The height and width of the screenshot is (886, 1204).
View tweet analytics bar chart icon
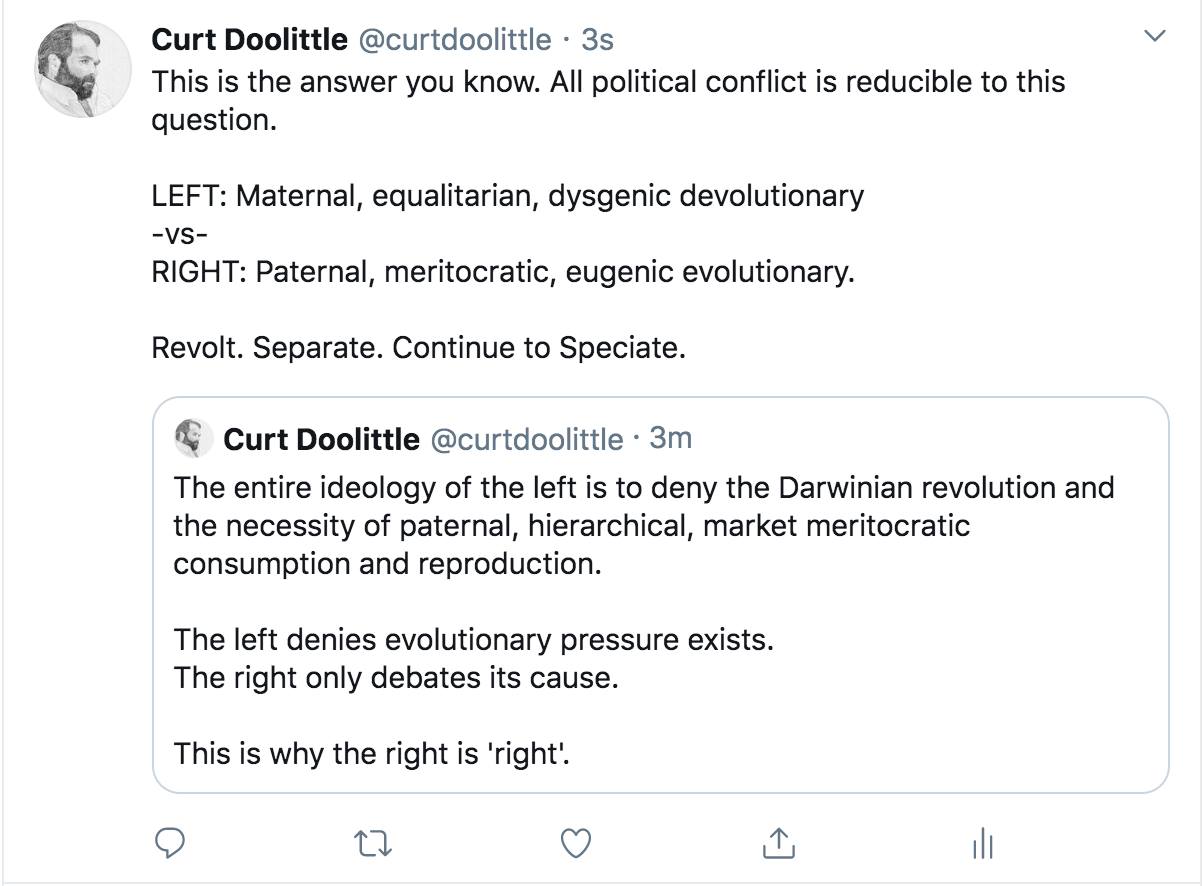tap(982, 844)
